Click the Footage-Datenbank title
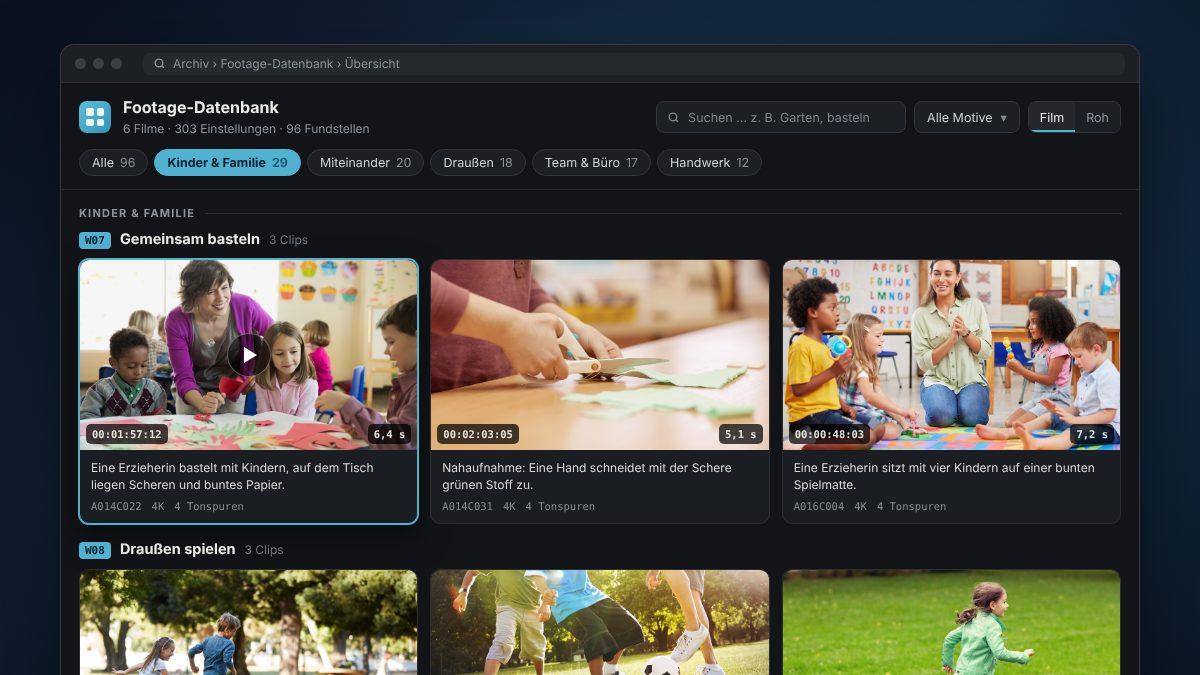 [x=201, y=107]
